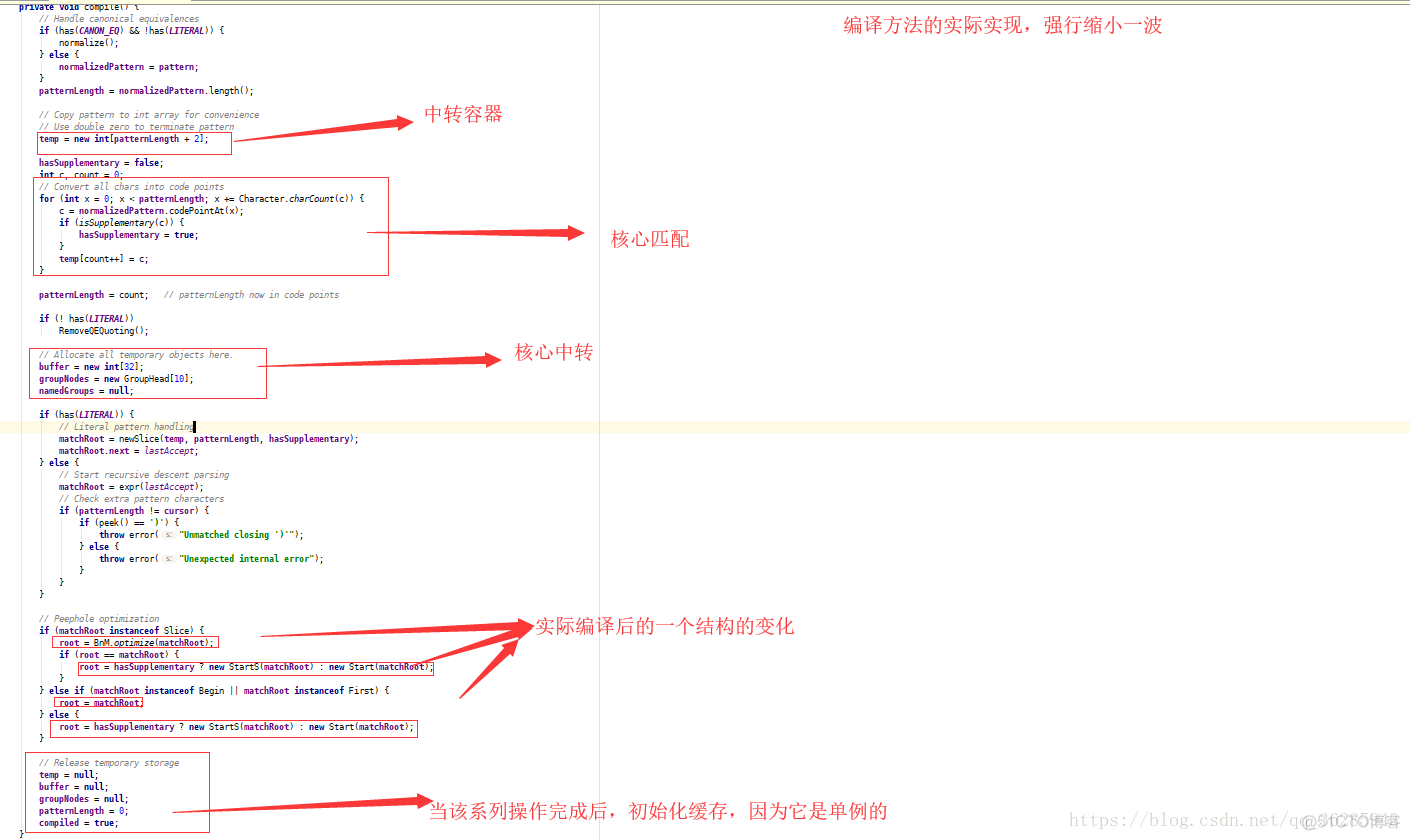Click the line "if (peek() == ')') {"
This screenshot has width=1410, height=840.
coord(129,523)
